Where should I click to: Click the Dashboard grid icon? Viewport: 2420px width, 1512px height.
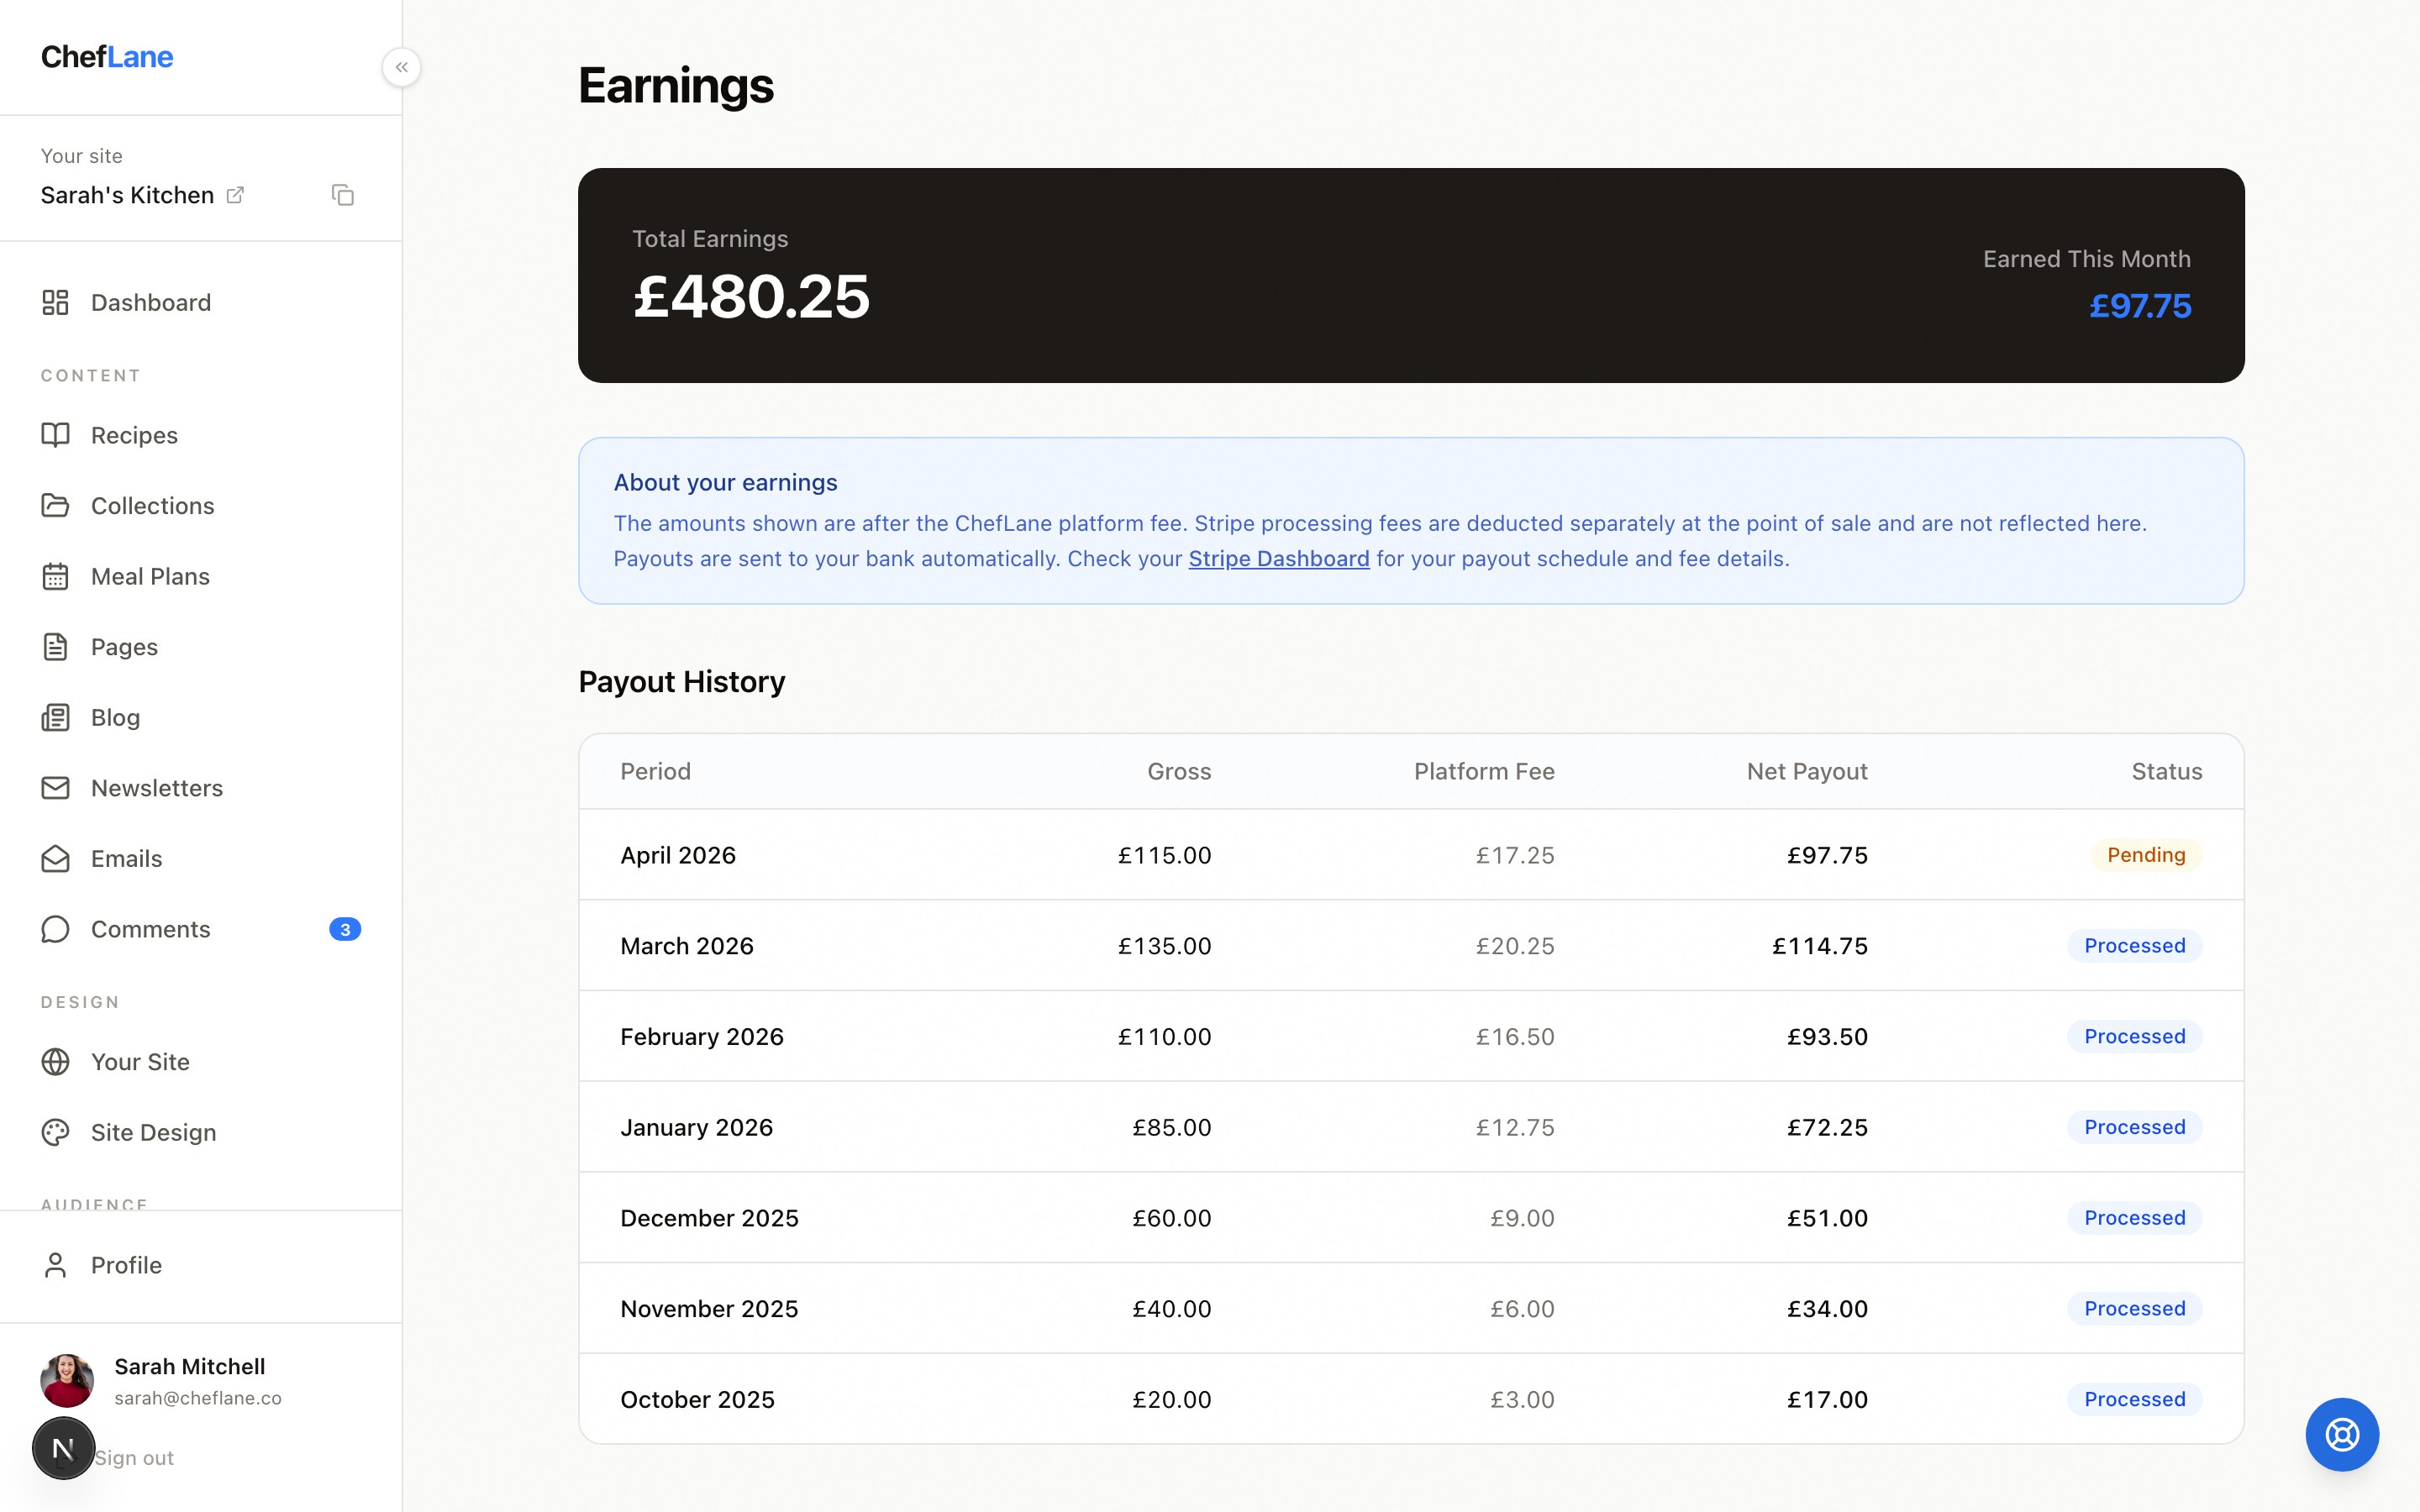pyautogui.click(x=55, y=303)
